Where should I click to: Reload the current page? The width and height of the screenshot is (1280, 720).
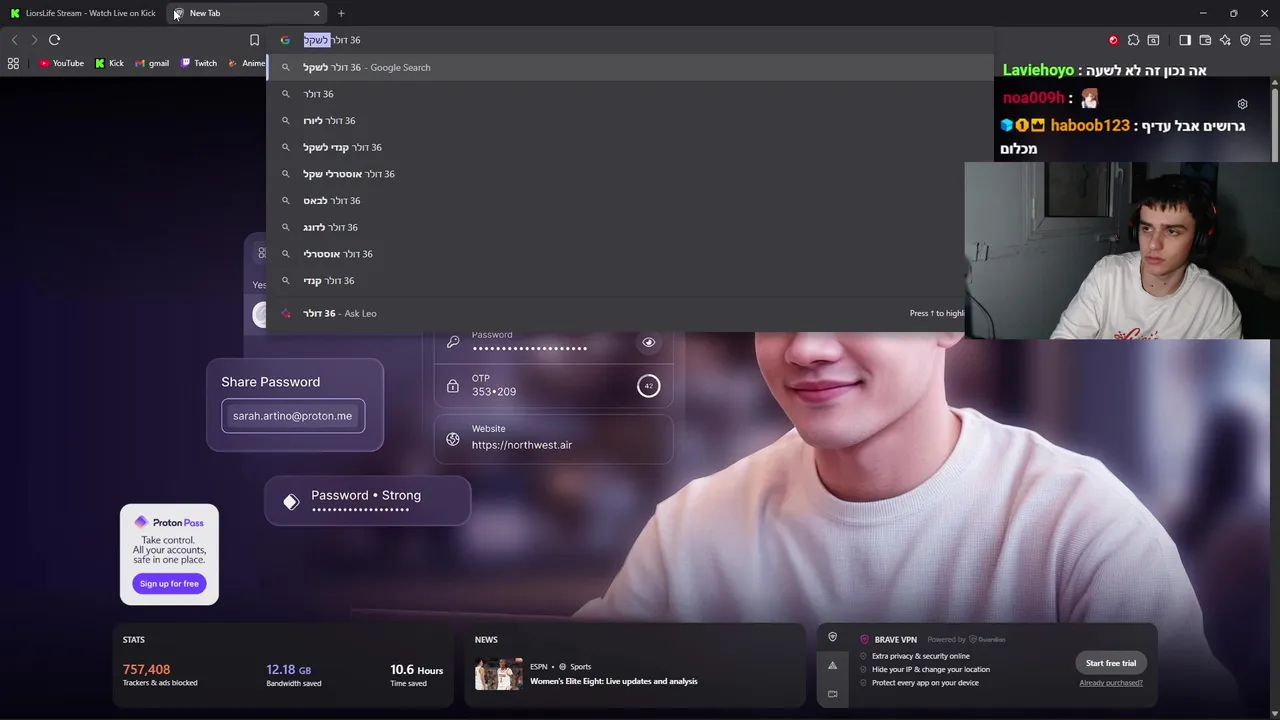pyautogui.click(x=55, y=40)
